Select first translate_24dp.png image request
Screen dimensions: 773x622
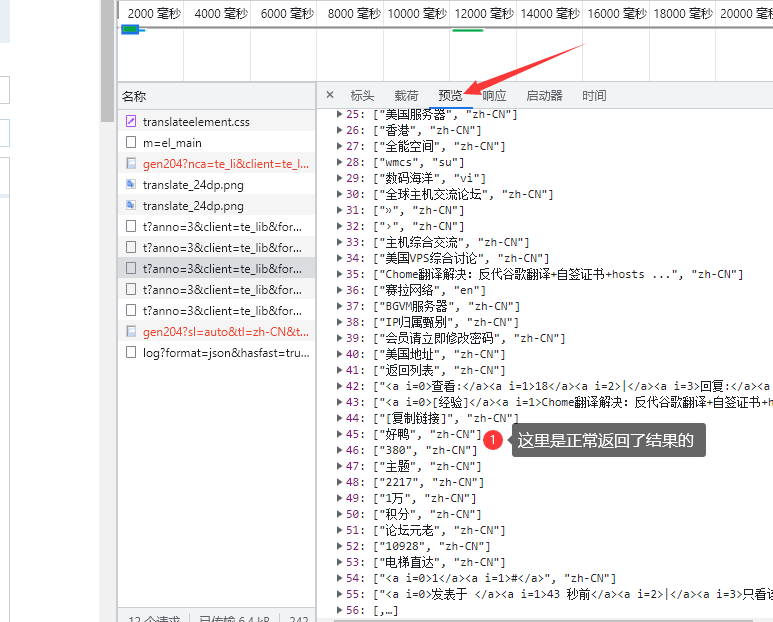click(216, 185)
